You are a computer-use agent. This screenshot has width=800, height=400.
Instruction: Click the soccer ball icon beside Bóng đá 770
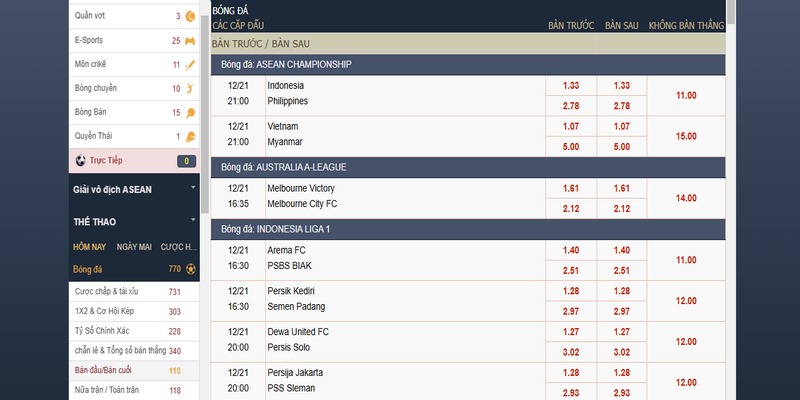click(x=190, y=269)
